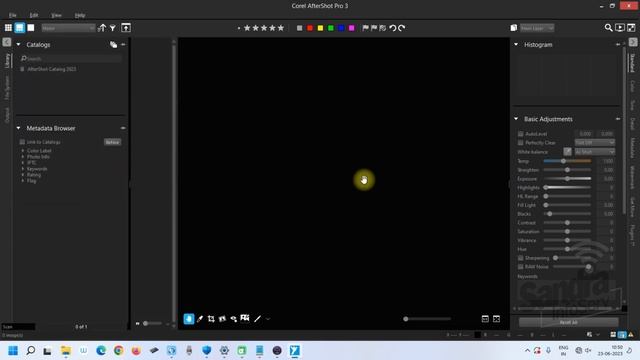Select the Straighten tool icon
The width and height of the screenshot is (640, 360).
click(222, 319)
